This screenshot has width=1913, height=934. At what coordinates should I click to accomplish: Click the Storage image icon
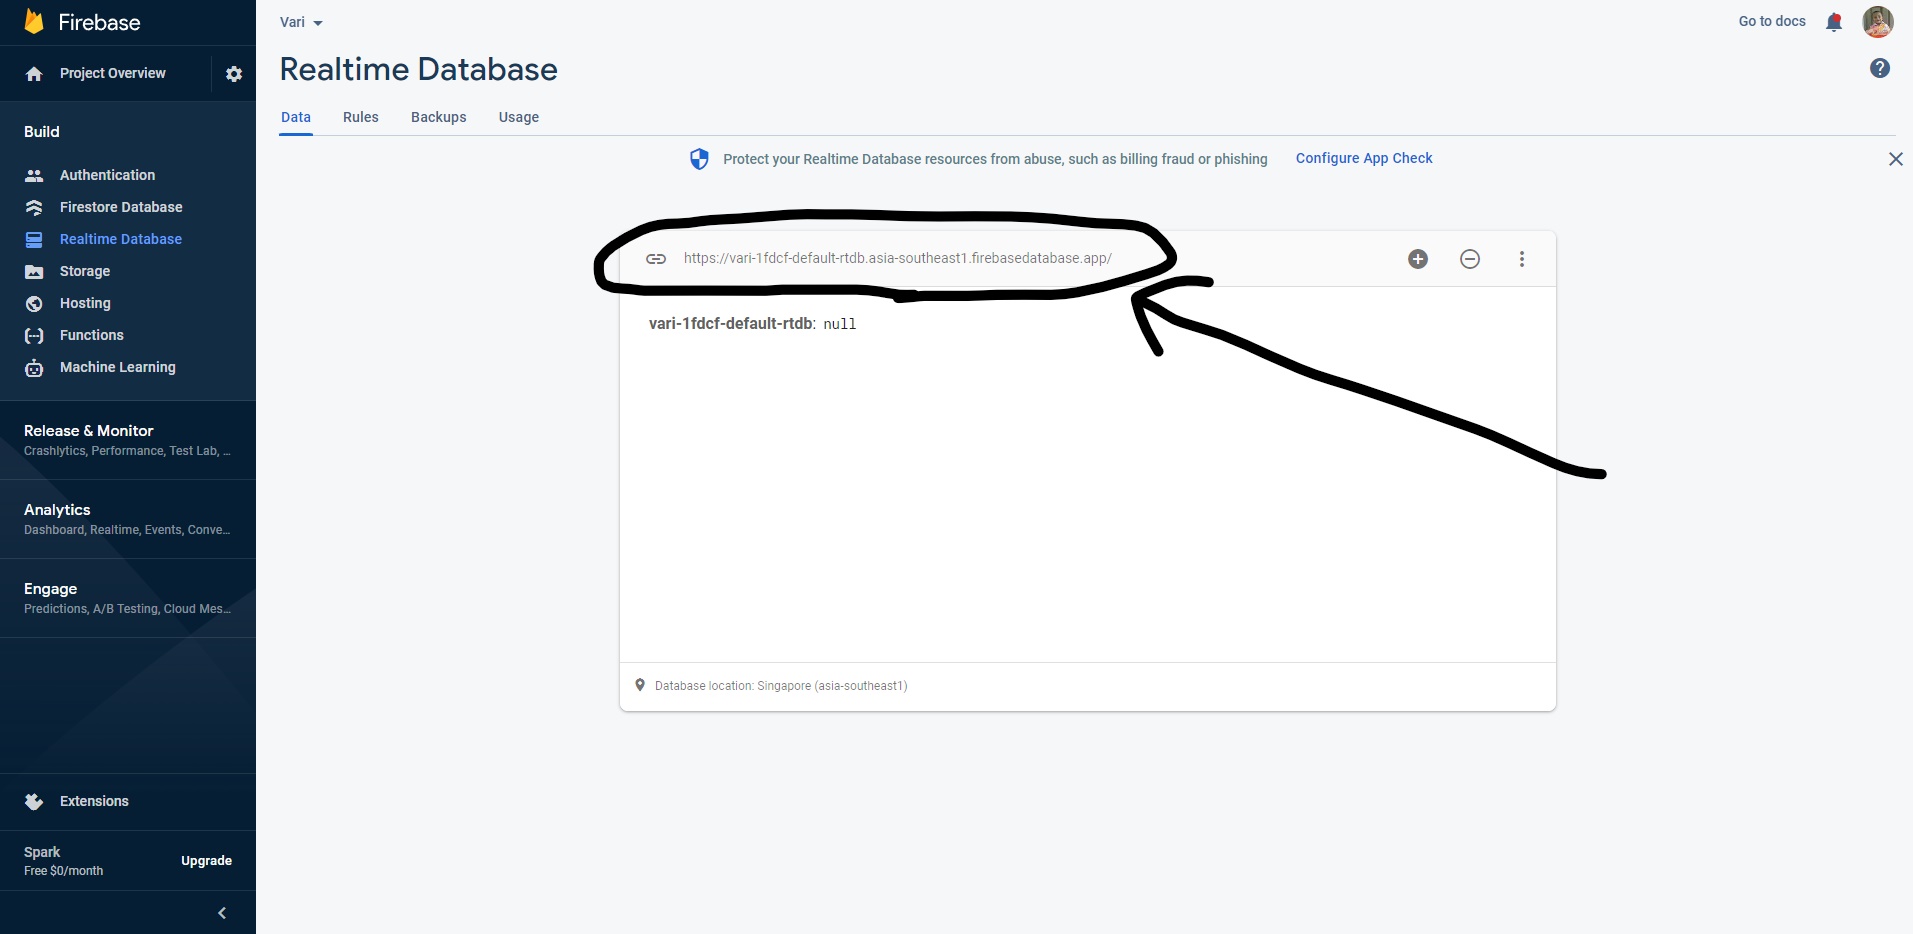34,271
